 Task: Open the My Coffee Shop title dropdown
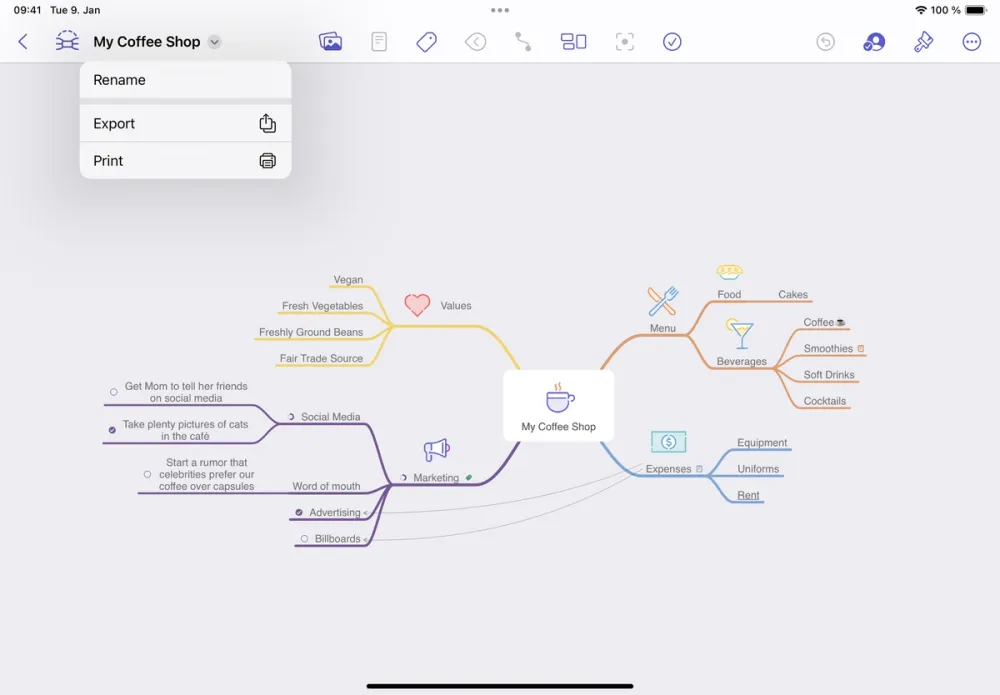213,42
